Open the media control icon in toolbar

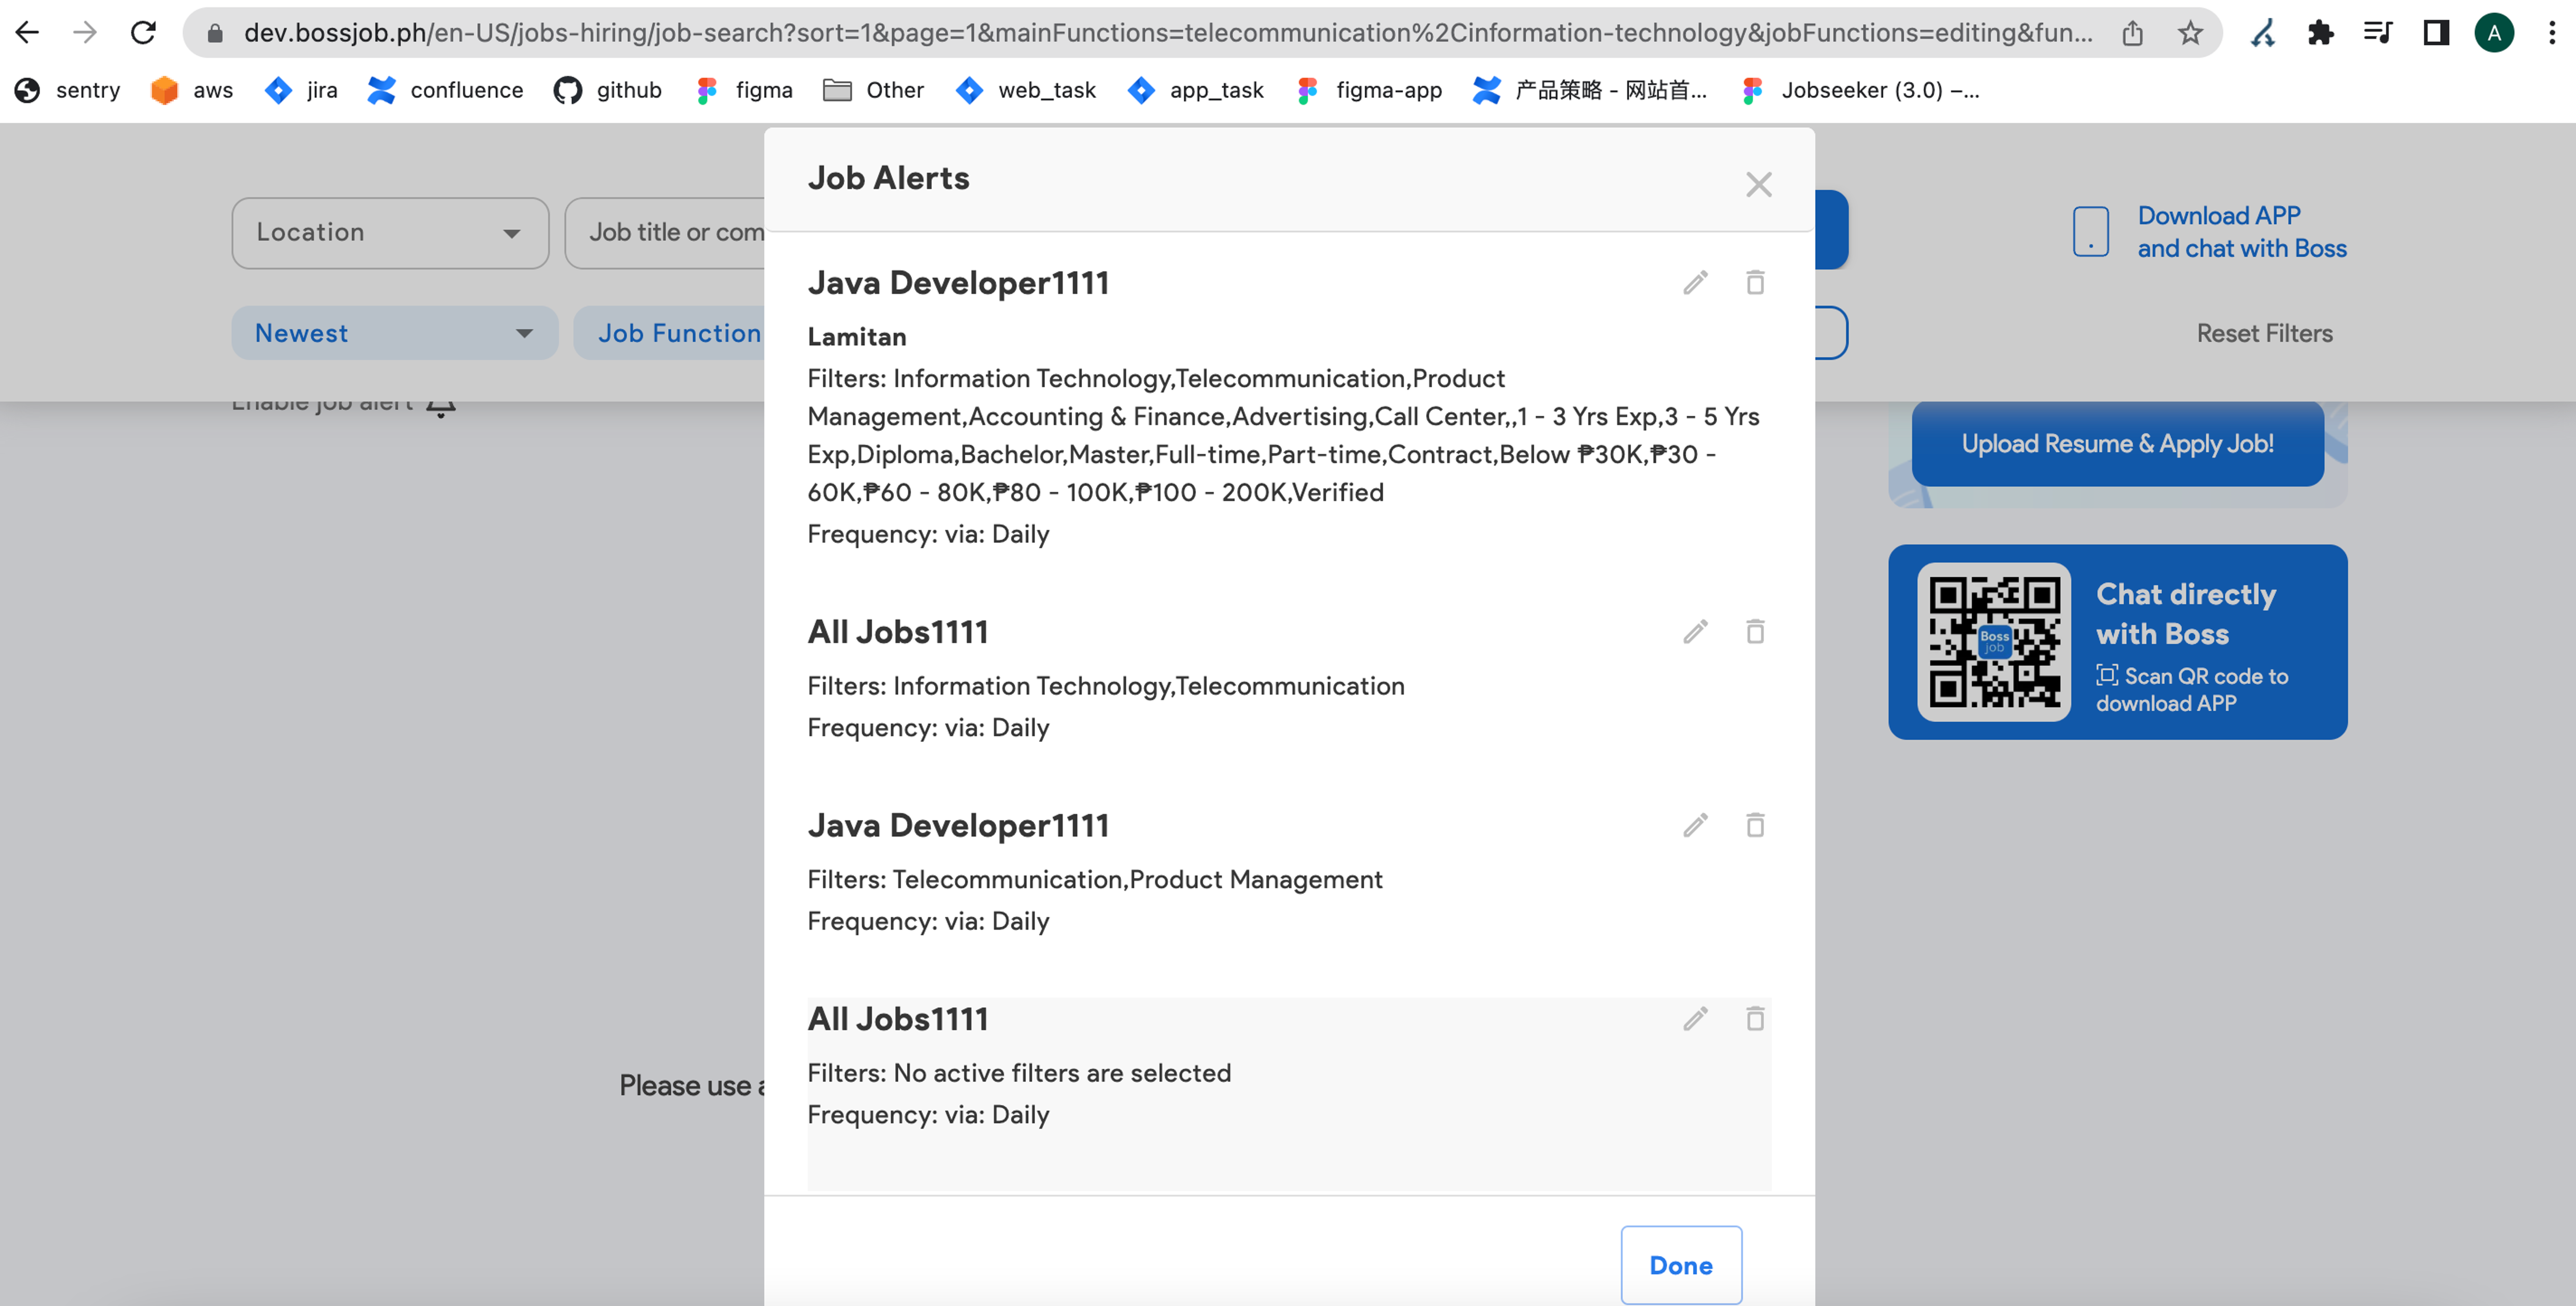click(2378, 33)
